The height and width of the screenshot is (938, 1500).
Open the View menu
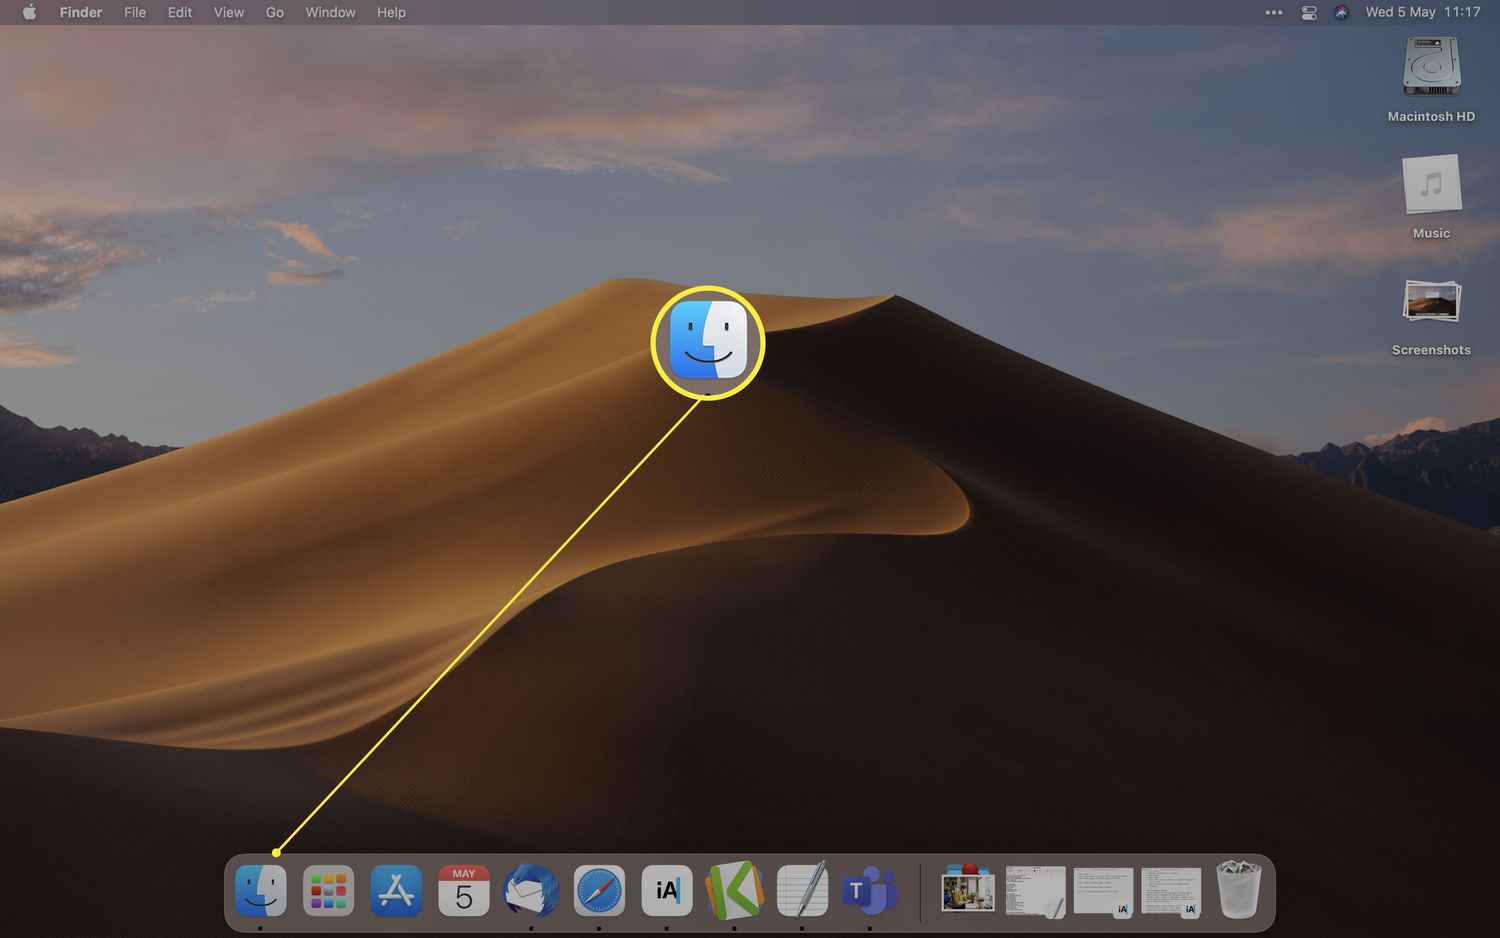pos(229,12)
